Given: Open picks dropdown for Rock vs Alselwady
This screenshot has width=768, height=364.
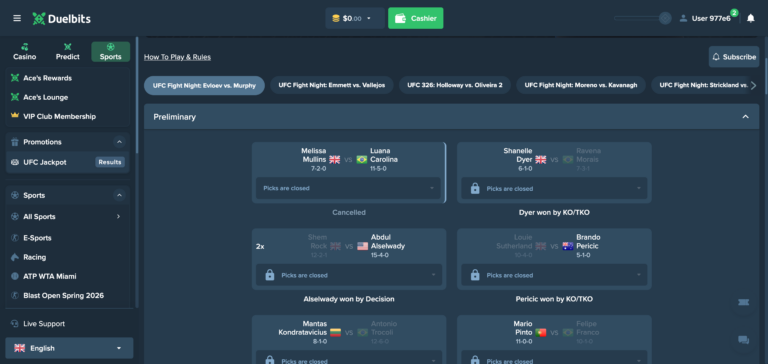Looking at the screenshot, I should coord(348,275).
